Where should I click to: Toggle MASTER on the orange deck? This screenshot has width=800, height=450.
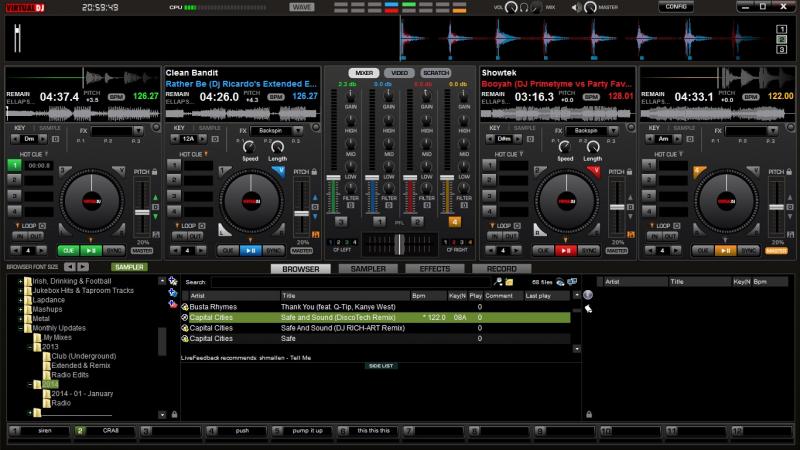tap(776, 251)
